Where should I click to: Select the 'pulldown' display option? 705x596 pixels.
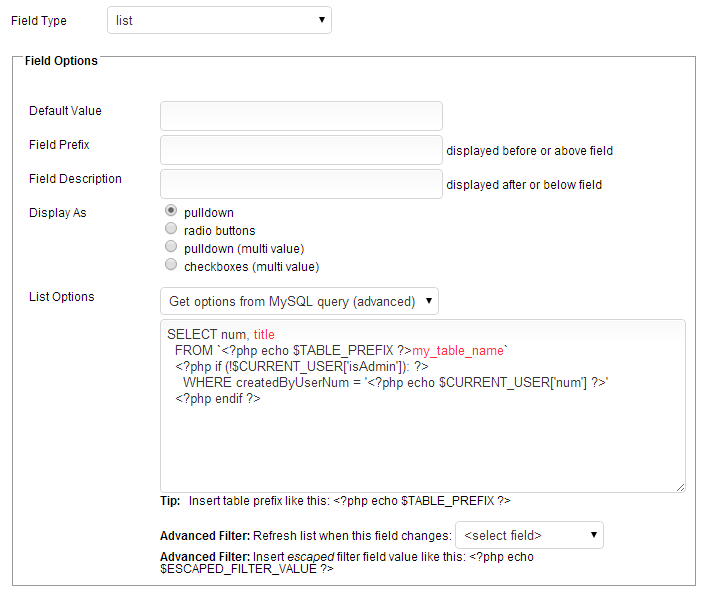tap(171, 212)
